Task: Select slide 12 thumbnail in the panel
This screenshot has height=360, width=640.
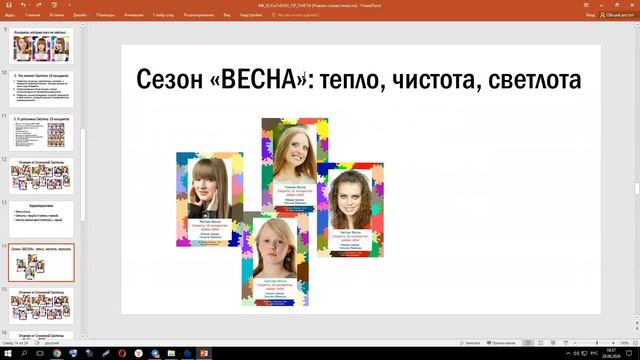Action: coord(41,176)
